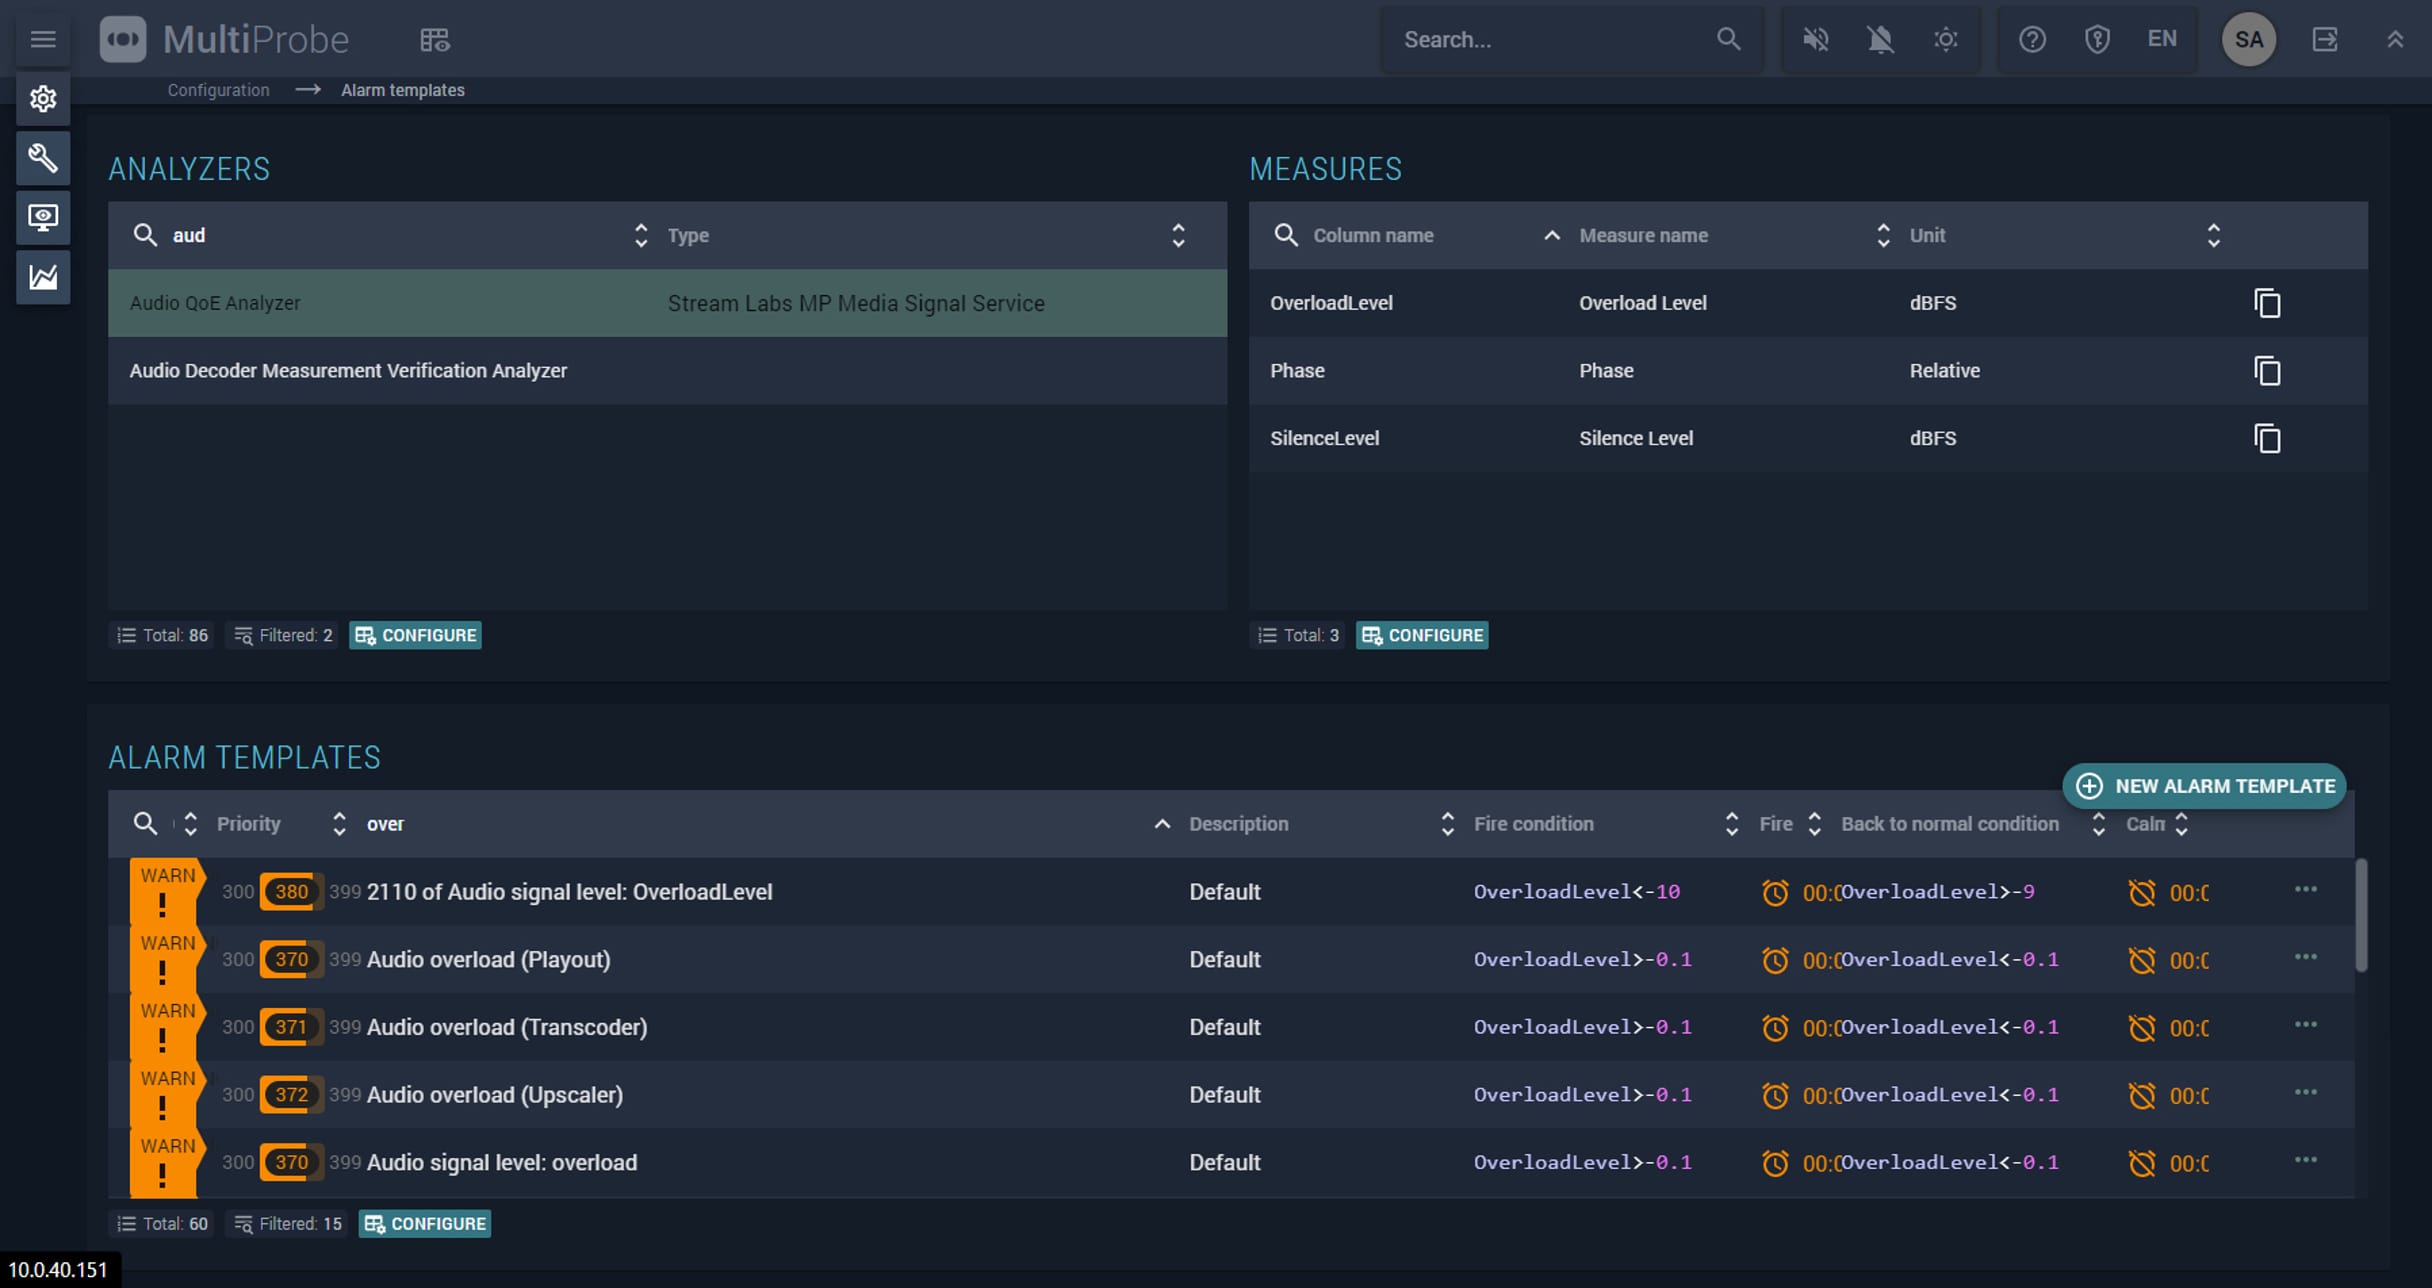This screenshot has height=1288, width=2432.
Task: Open the hamburger main menu
Action: coord(43,39)
